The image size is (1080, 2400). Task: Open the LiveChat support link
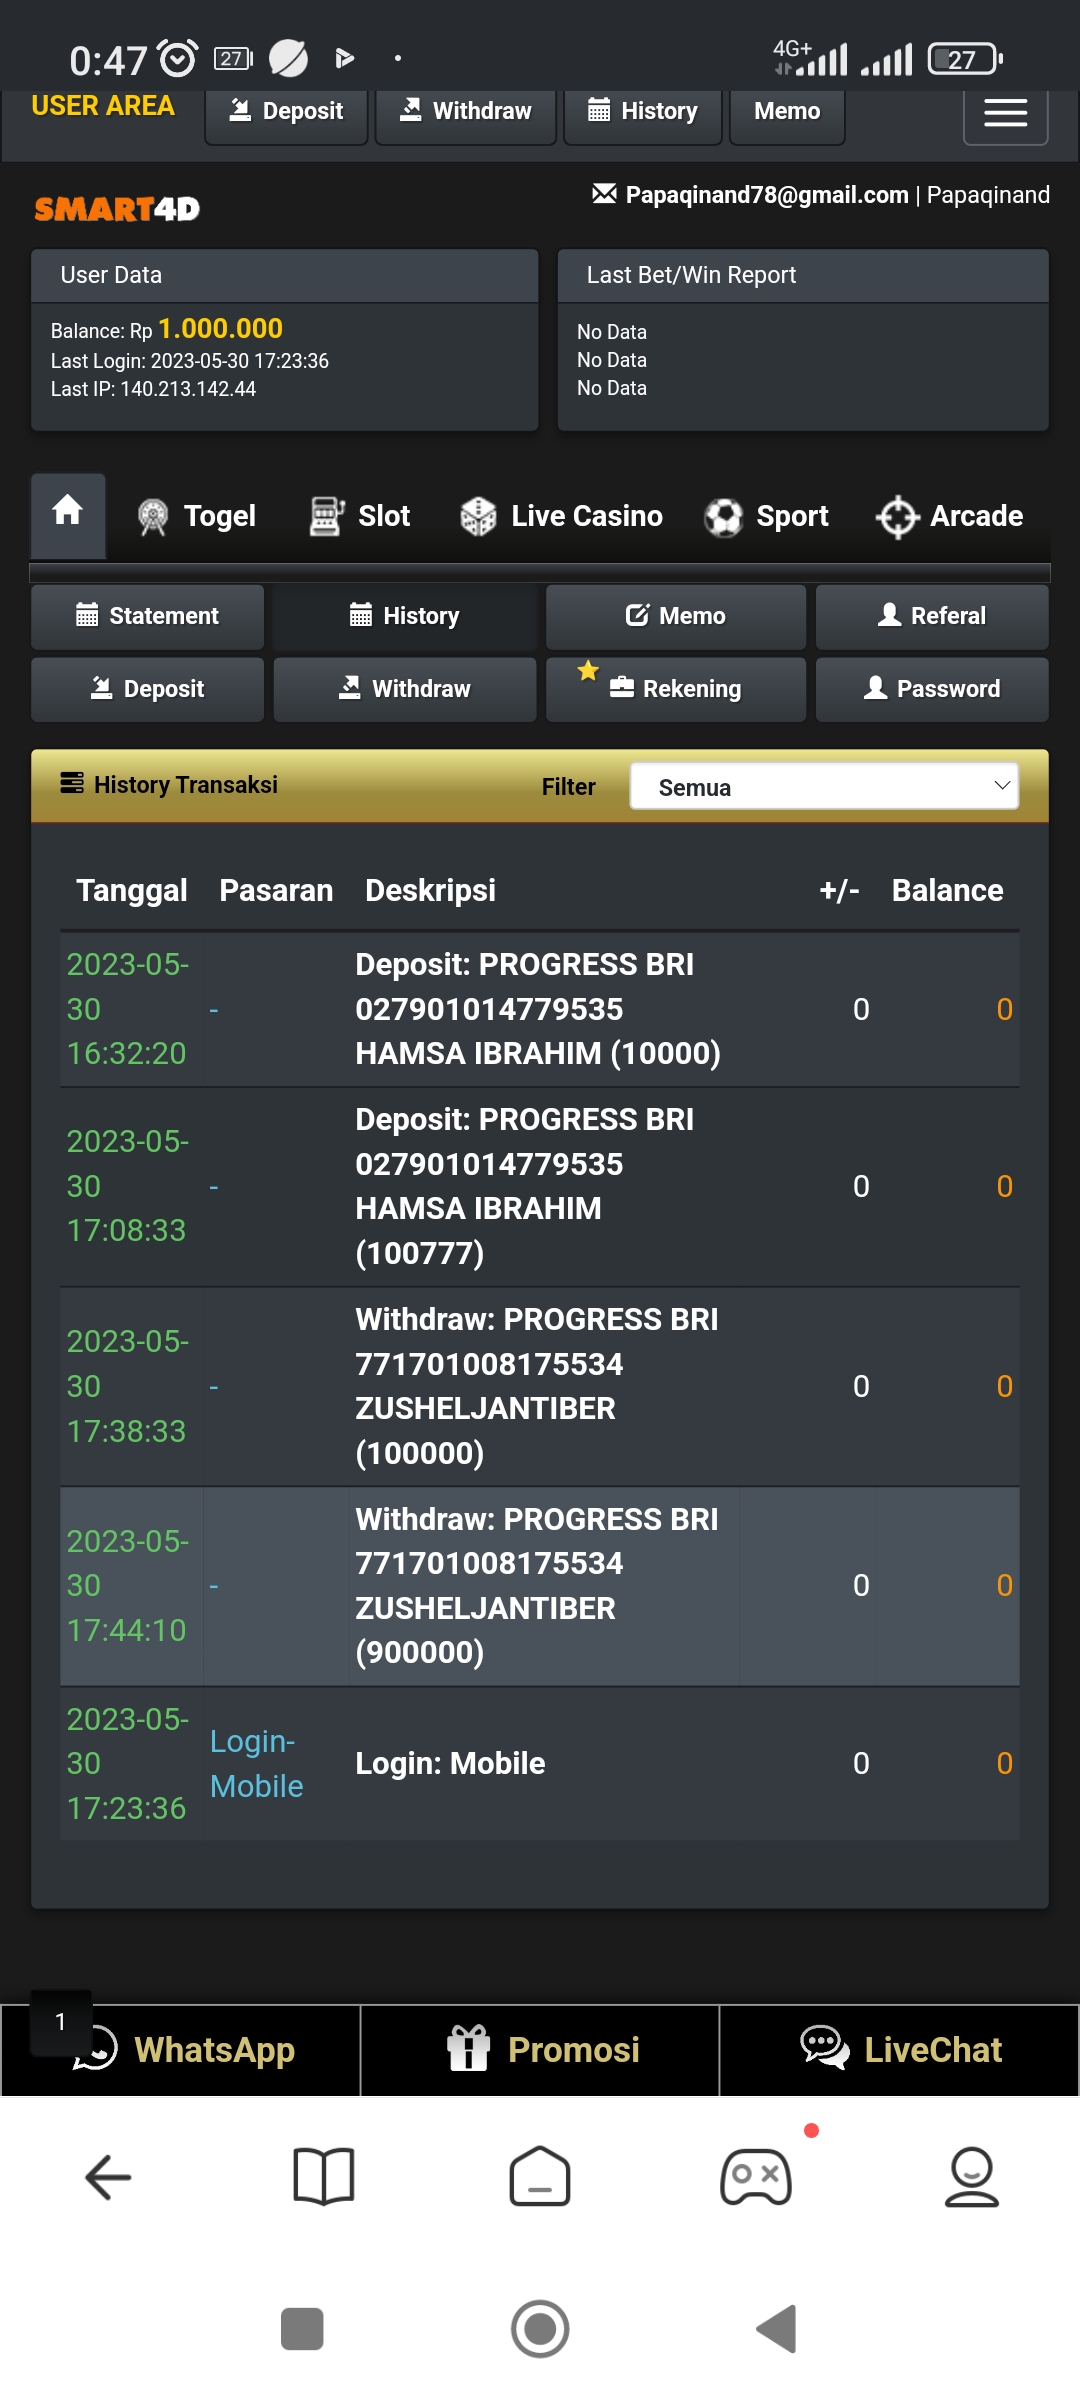pyautogui.click(x=900, y=2050)
